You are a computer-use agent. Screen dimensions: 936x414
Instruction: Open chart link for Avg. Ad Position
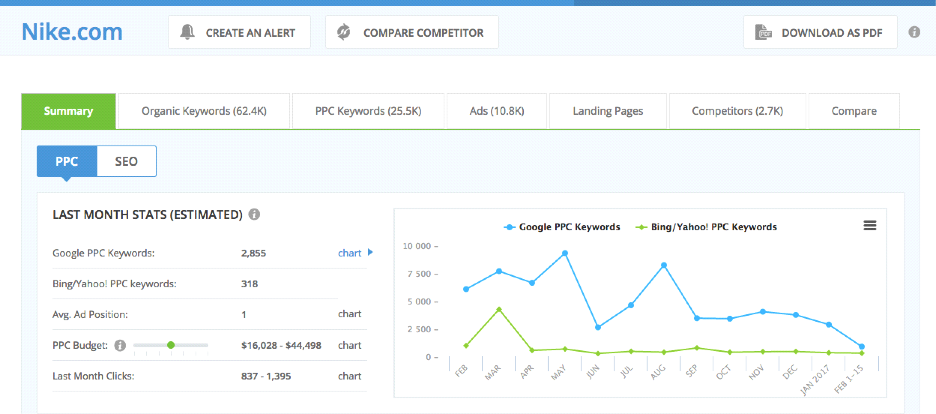click(350, 314)
